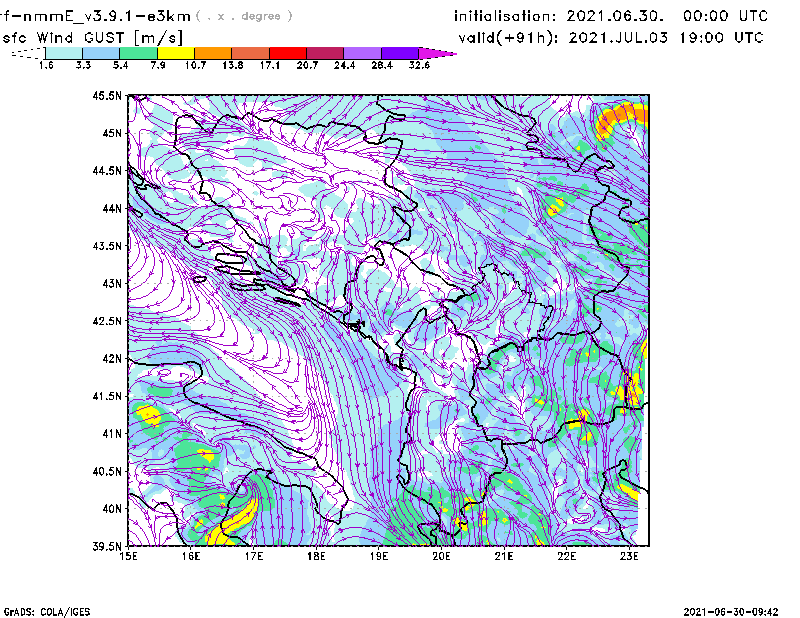
Task: Click the '22E' longitude label
Action: point(567,556)
